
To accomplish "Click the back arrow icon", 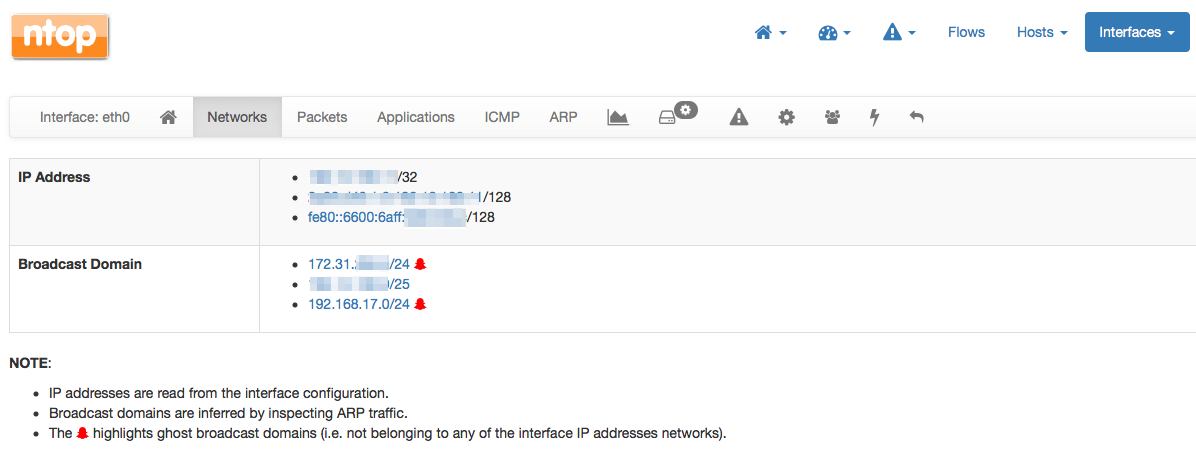I will pyautogui.click(x=917, y=118).
